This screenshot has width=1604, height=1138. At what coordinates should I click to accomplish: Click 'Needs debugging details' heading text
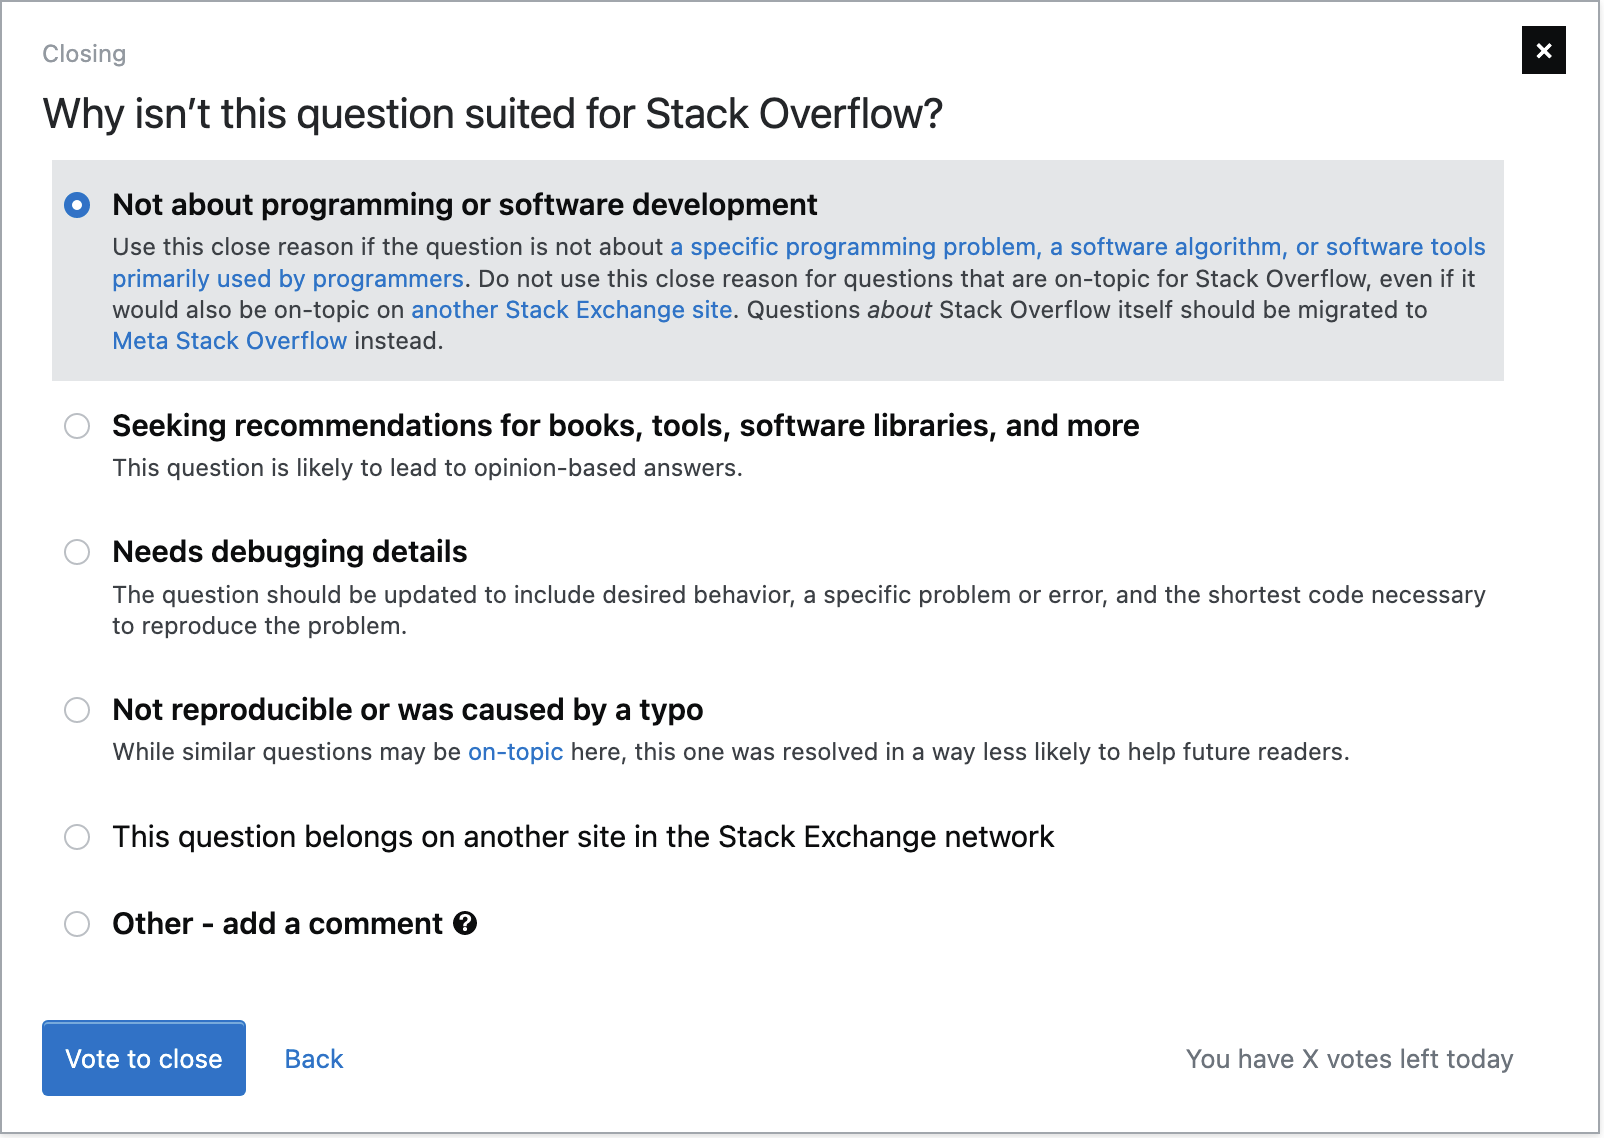point(290,552)
